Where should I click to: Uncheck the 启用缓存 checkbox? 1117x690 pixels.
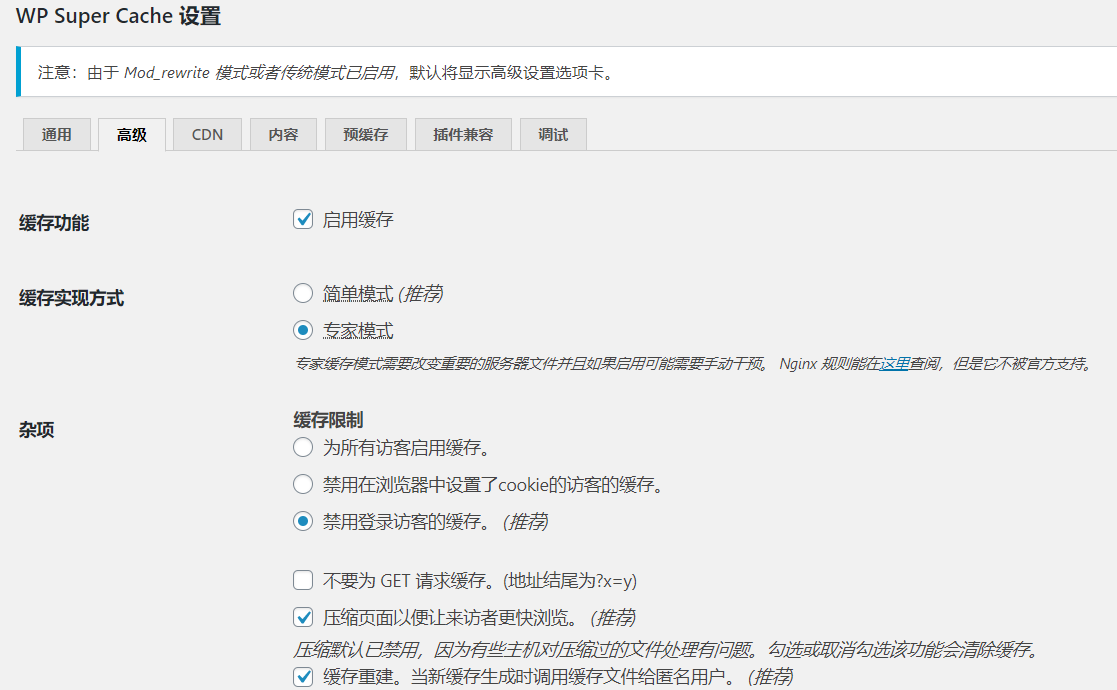click(x=303, y=220)
